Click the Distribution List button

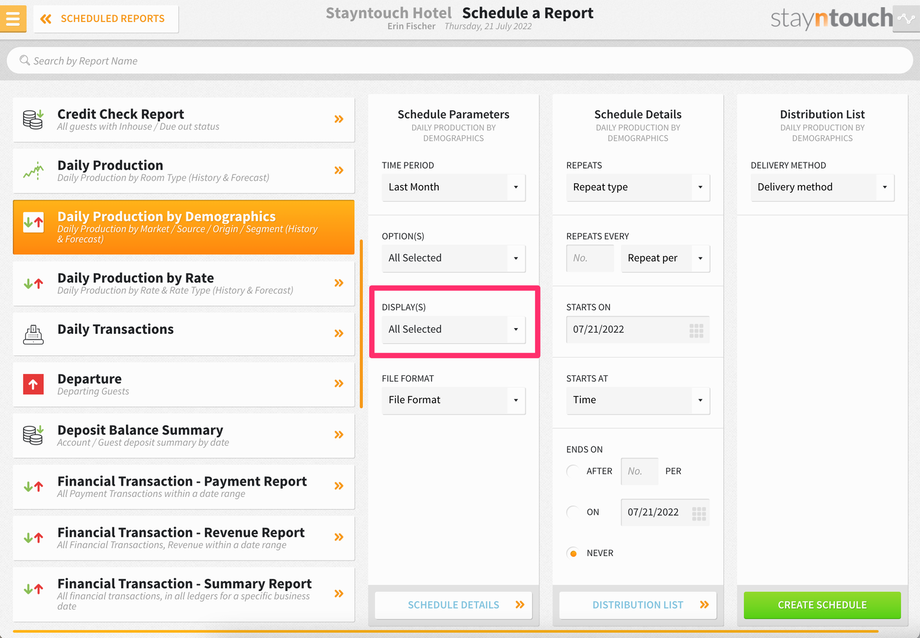click(638, 605)
